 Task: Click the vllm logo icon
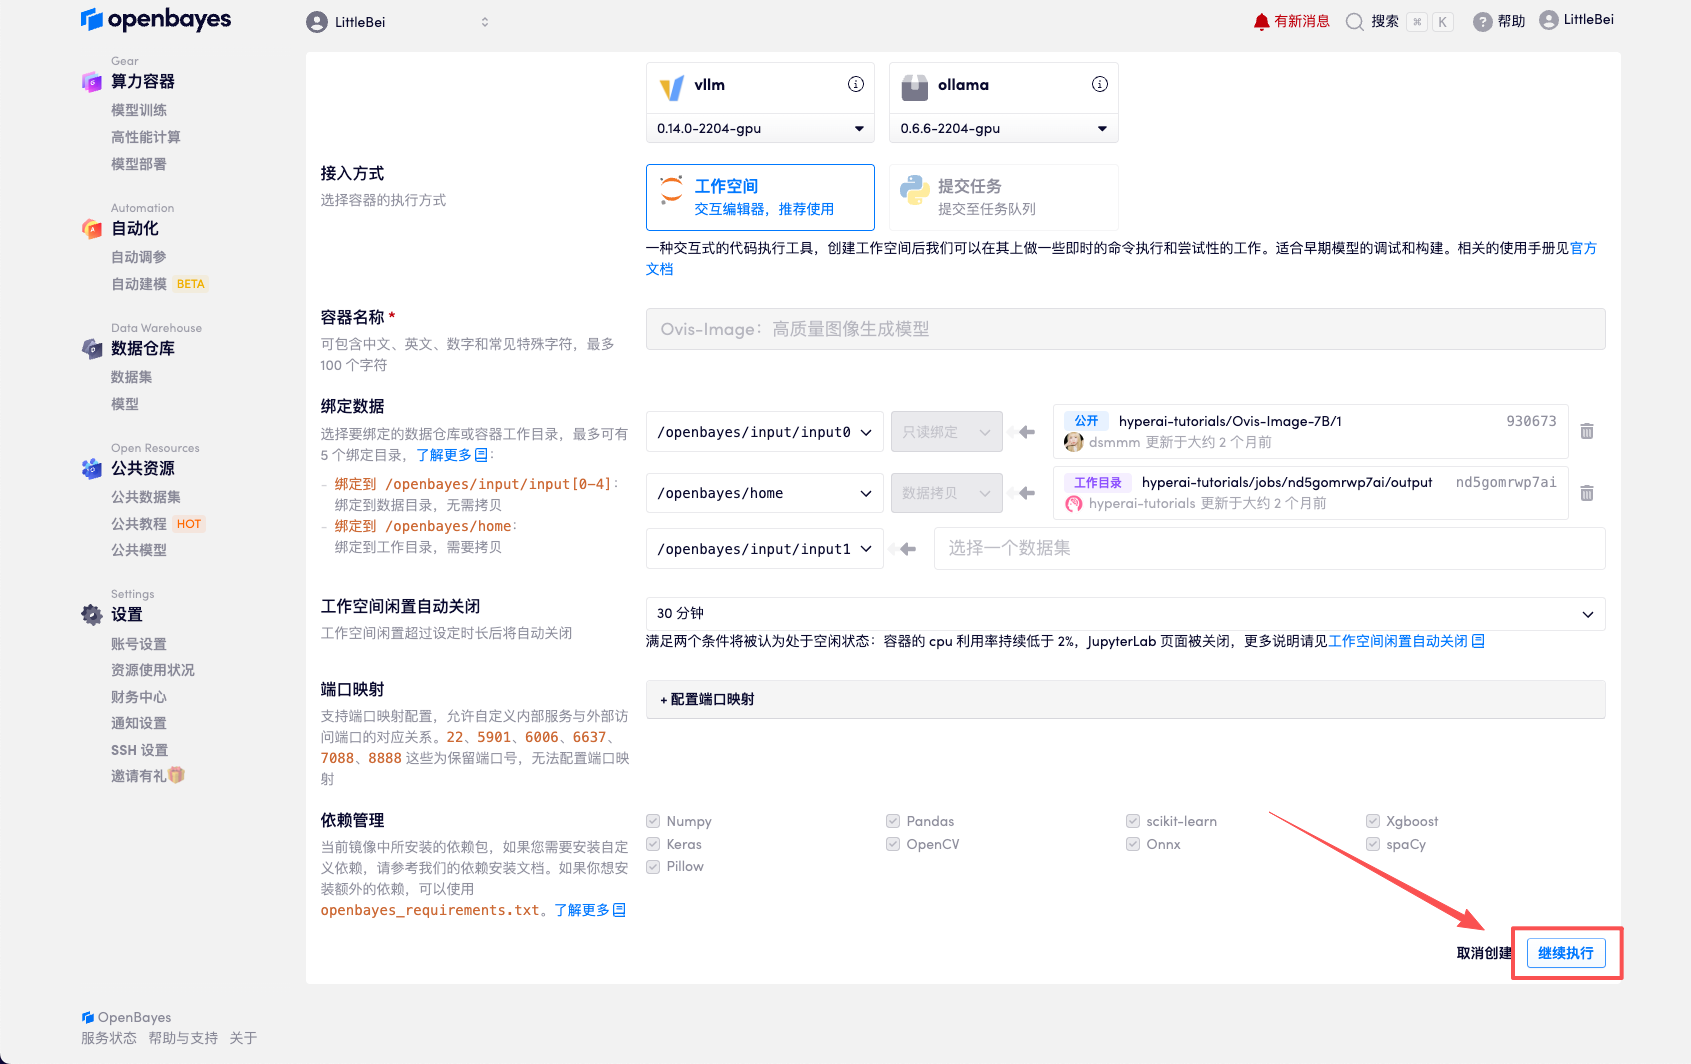(672, 88)
